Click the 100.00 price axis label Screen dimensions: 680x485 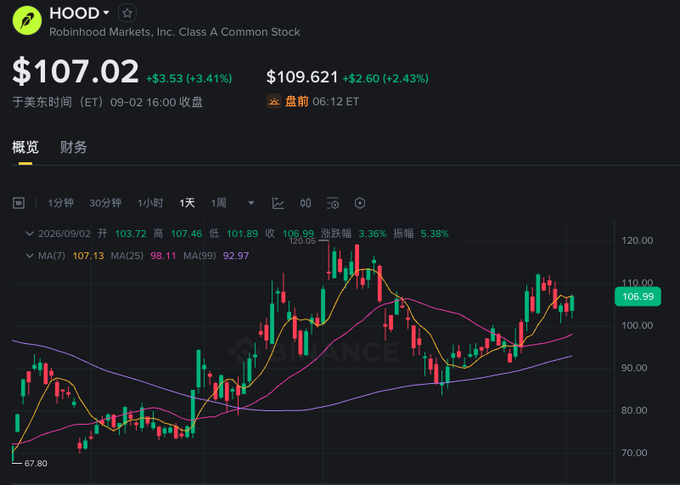click(x=637, y=325)
